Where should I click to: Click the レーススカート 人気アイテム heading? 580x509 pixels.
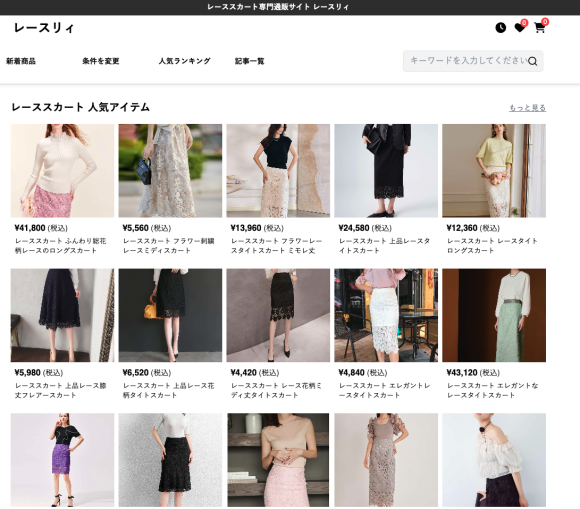81,107
